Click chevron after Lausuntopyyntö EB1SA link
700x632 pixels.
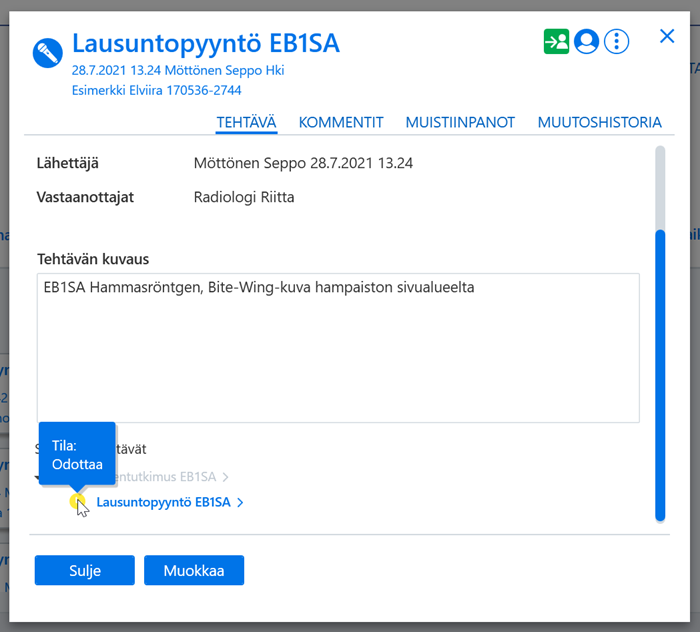(240, 503)
